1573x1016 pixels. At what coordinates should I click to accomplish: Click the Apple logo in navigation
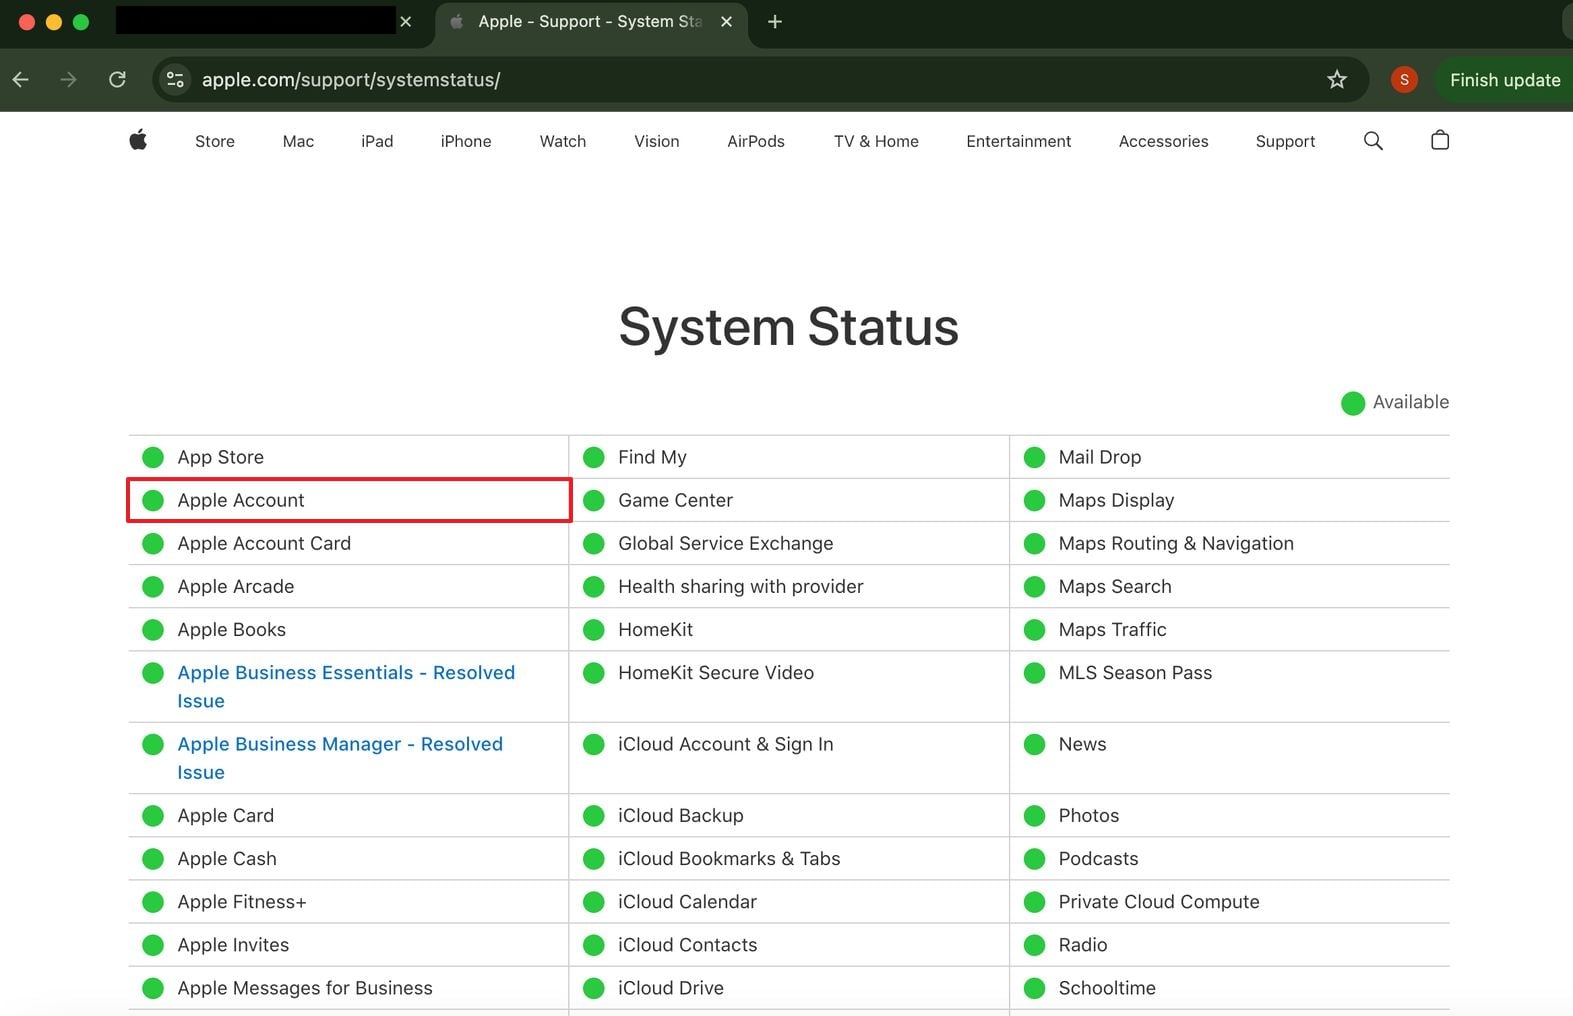coord(138,141)
